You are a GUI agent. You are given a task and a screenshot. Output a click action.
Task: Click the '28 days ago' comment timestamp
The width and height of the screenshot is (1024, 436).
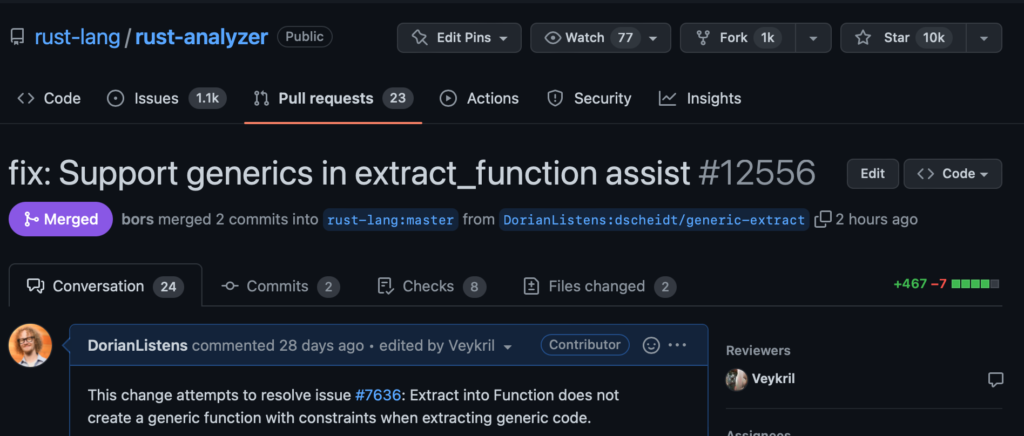coord(321,345)
